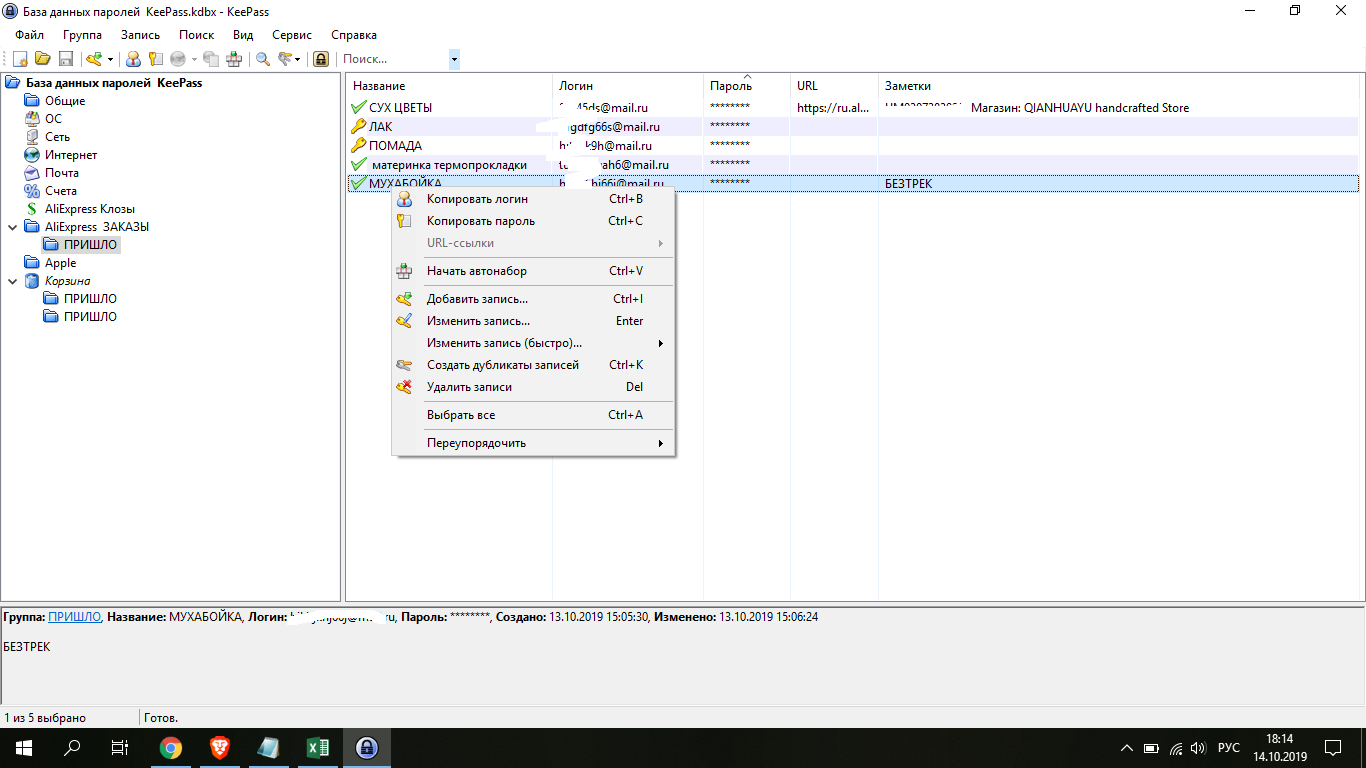Viewport: 1366px width, 768px height.
Task: Sort entries by the Название column header
Action: [x=449, y=86]
